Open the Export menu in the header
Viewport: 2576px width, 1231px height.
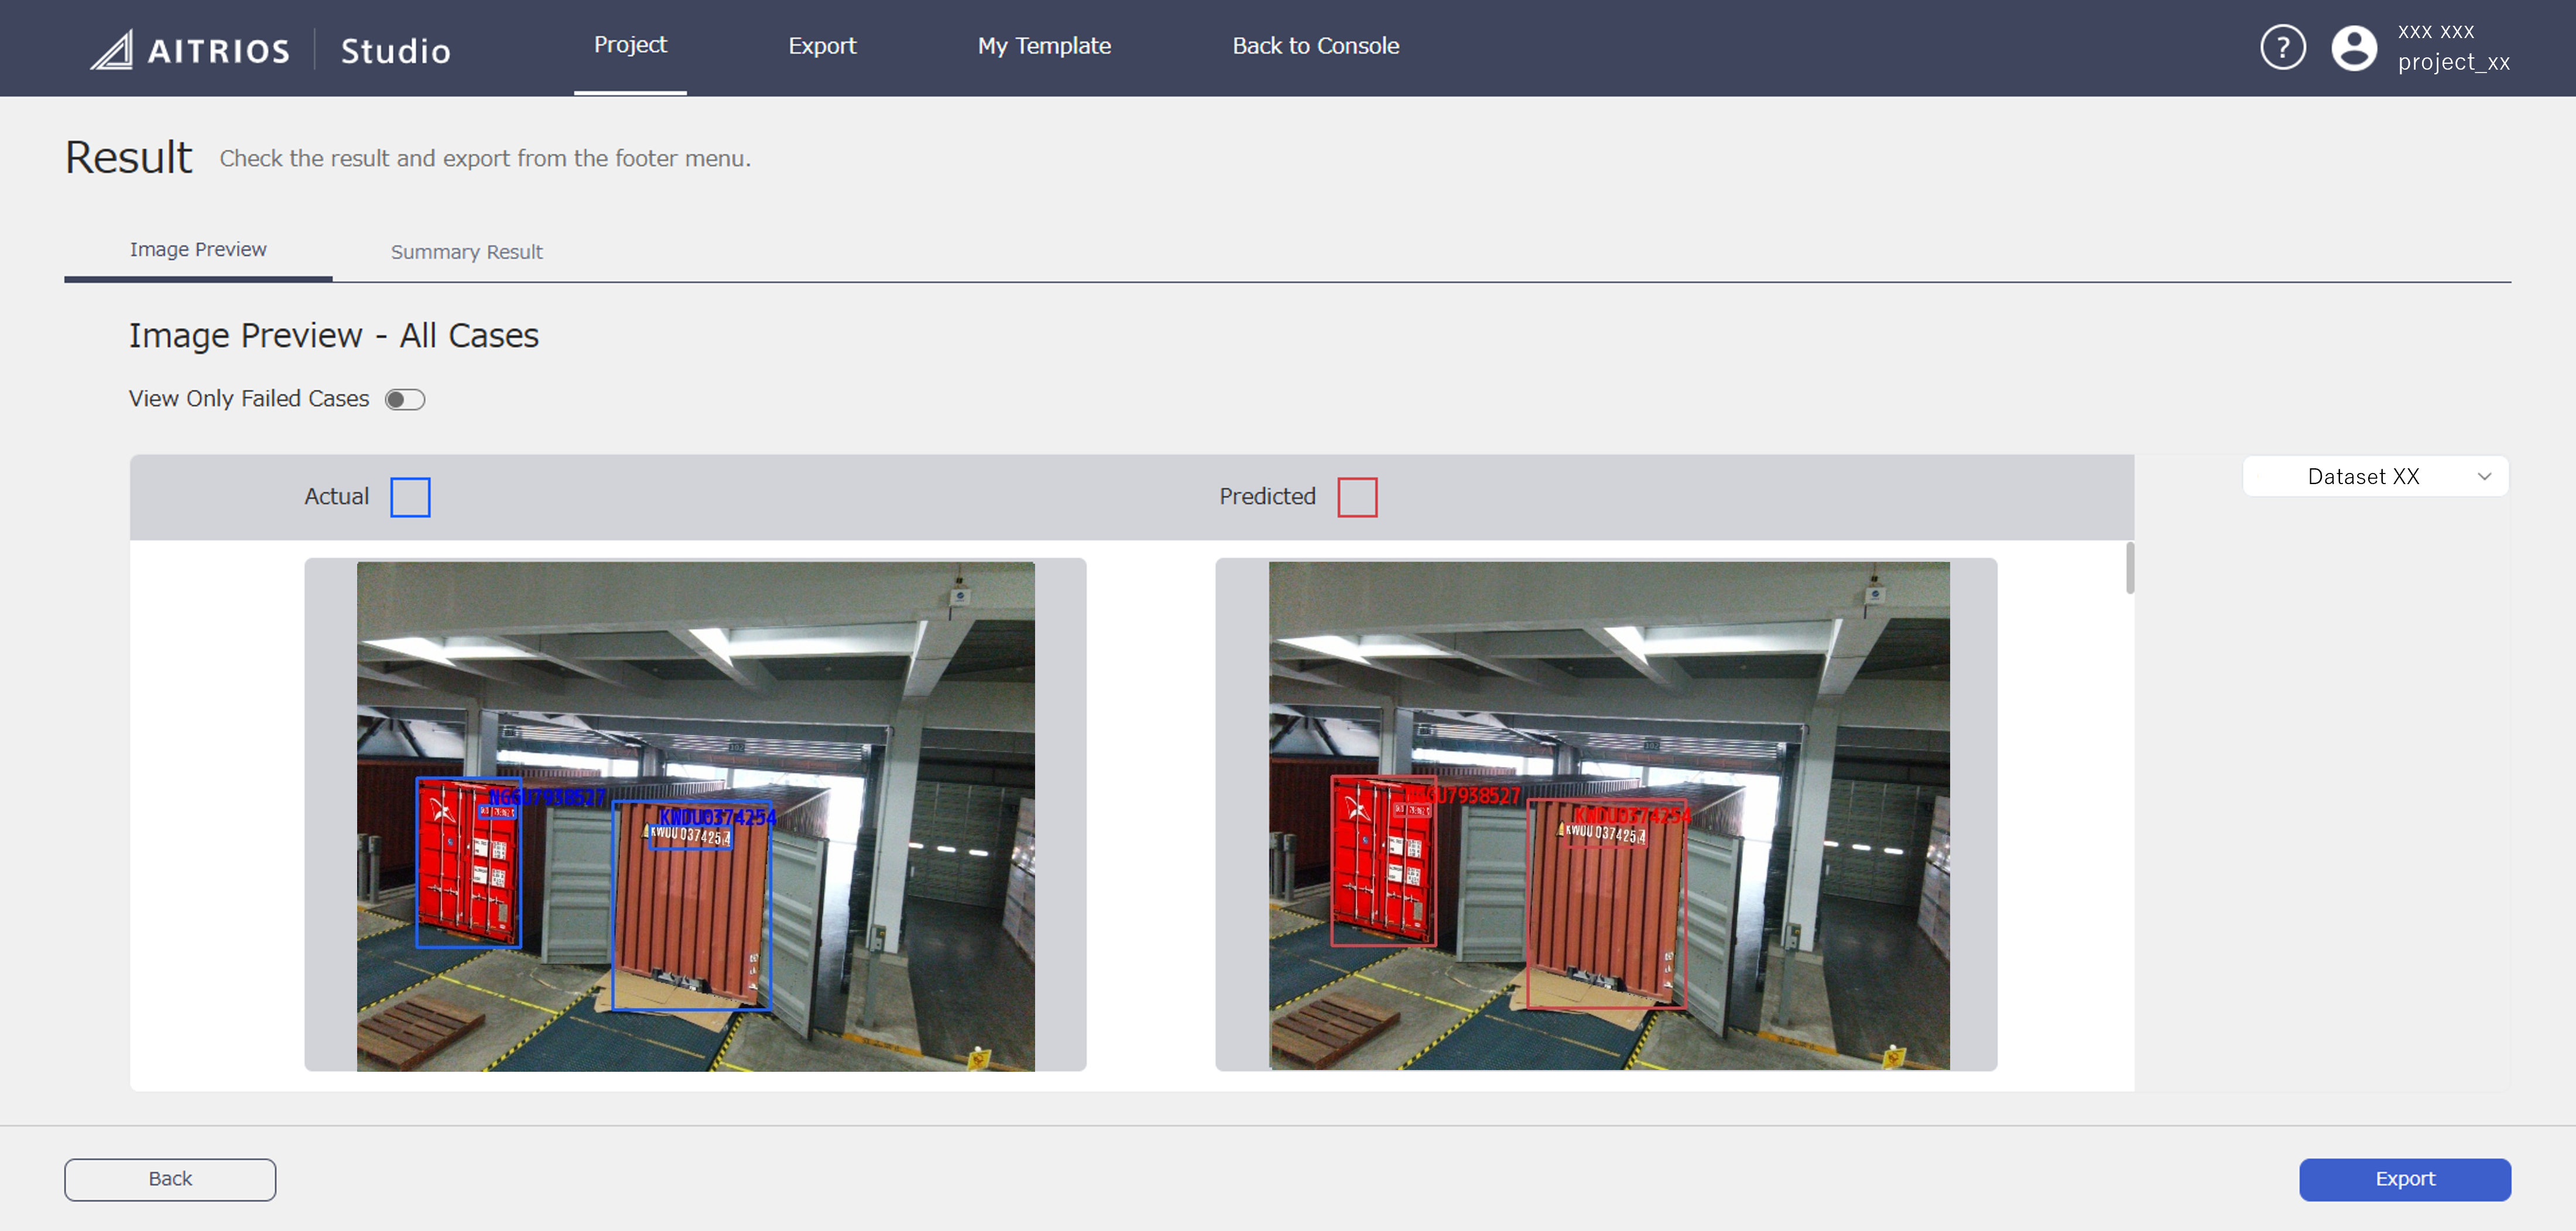pos(822,46)
